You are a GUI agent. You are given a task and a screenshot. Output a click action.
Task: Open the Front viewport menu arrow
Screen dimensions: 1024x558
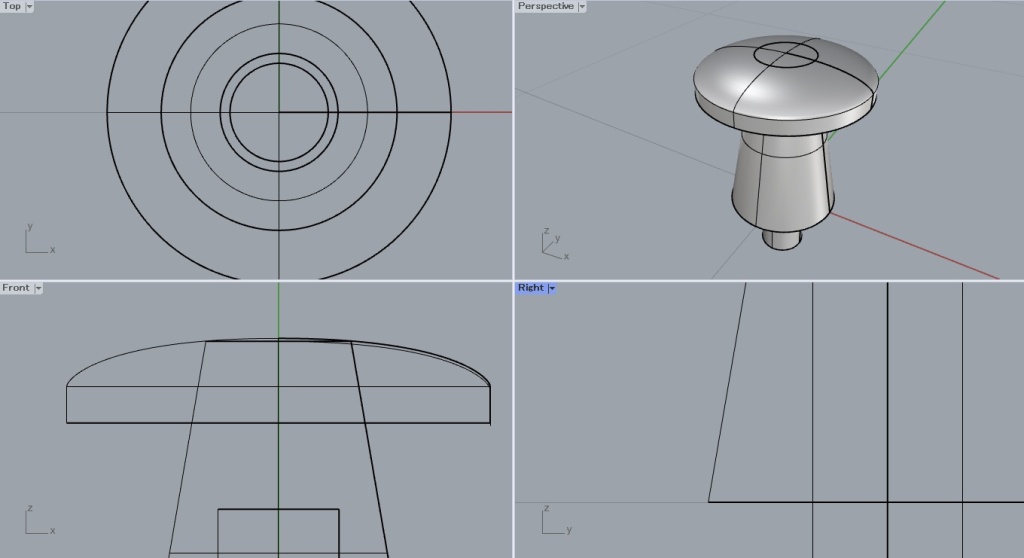pos(38,288)
